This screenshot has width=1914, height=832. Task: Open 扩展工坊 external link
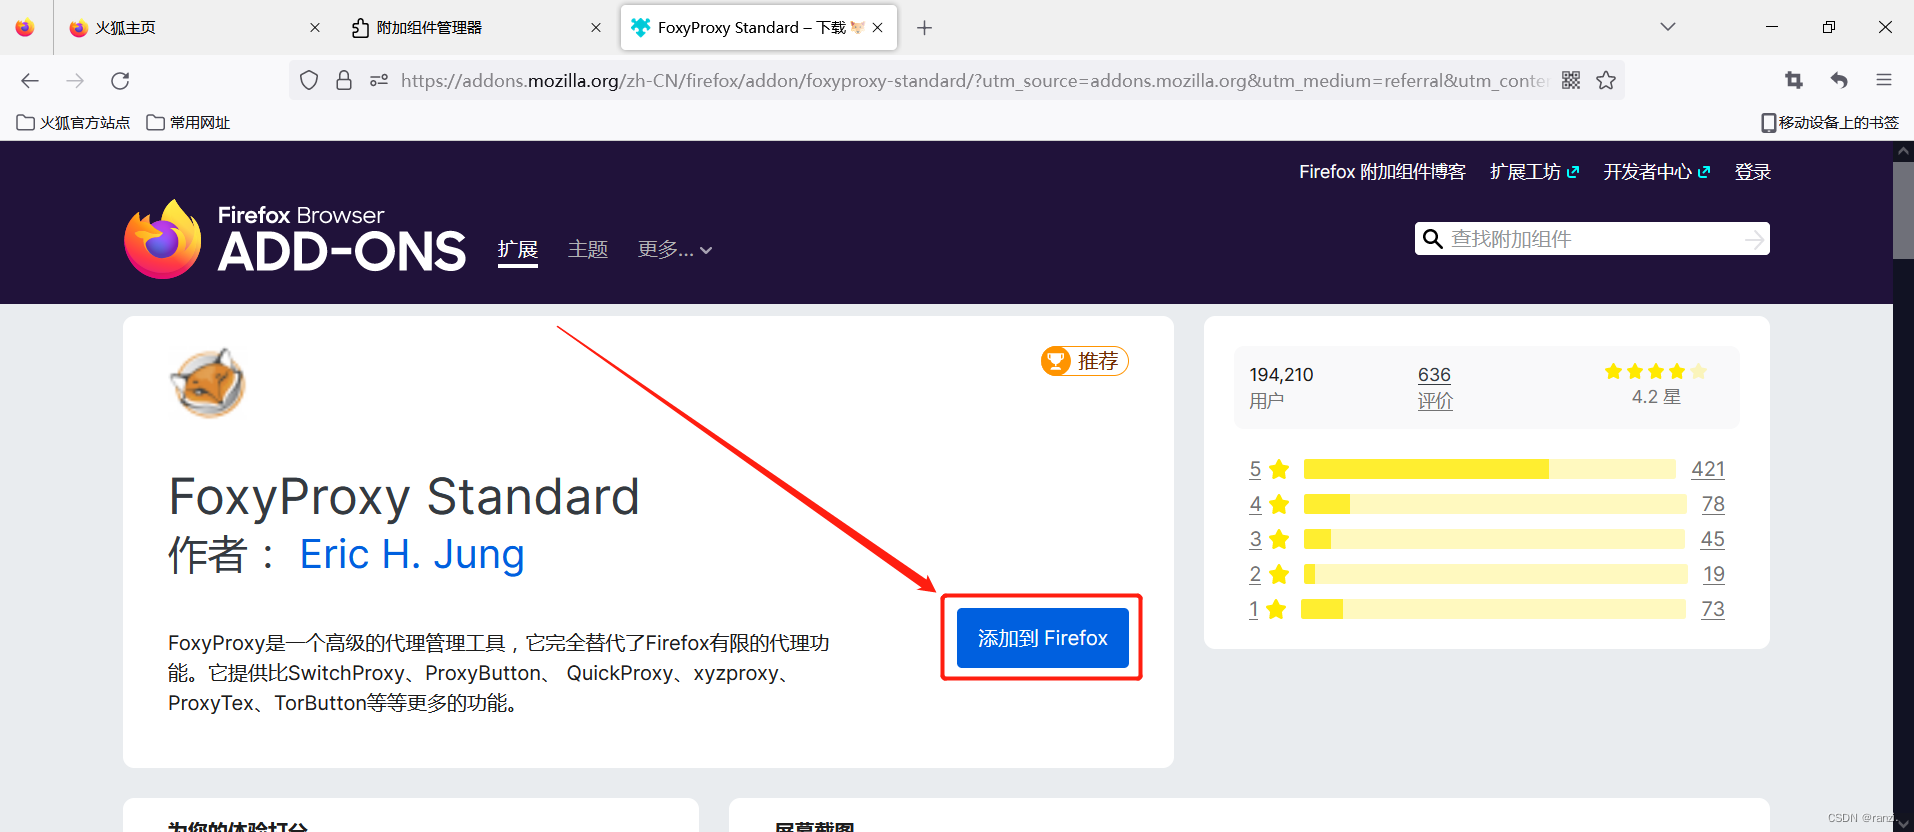1534,172
